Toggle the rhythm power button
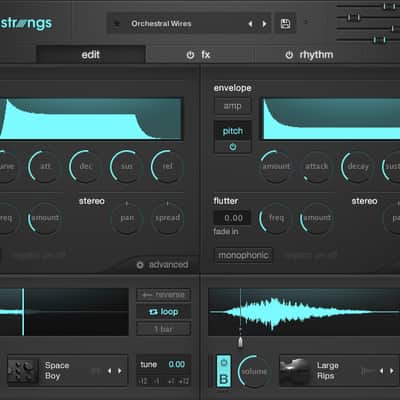 tap(289, 55)
